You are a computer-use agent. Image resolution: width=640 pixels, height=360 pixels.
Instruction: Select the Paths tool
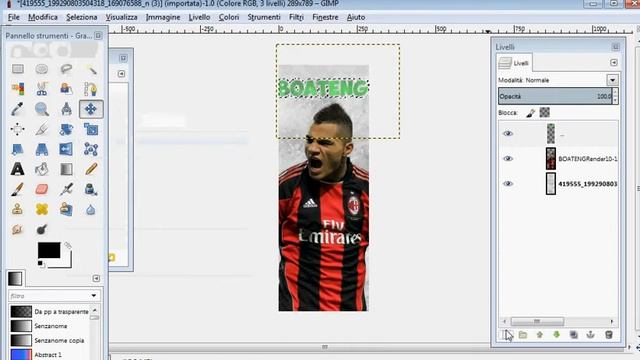coord(91,89)
